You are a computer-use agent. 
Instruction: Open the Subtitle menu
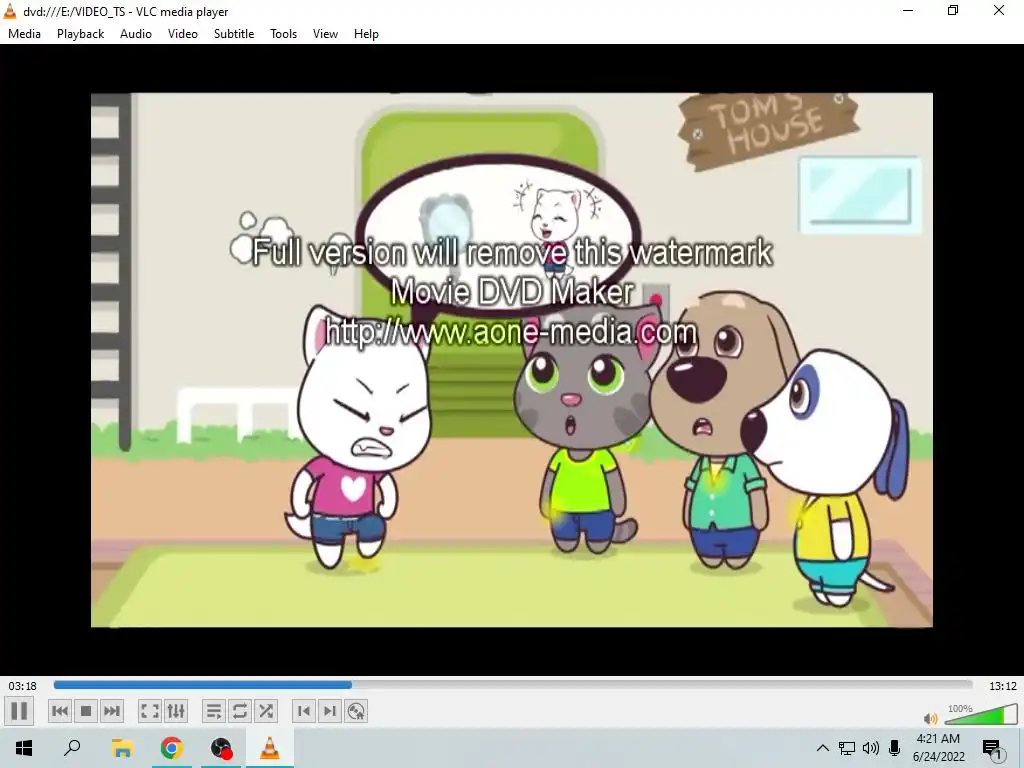click(x=234, y=34)
